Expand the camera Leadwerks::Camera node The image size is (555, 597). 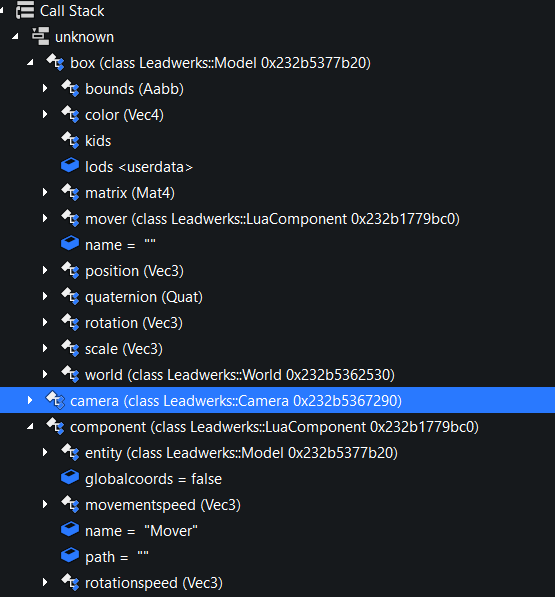[30, 400]
